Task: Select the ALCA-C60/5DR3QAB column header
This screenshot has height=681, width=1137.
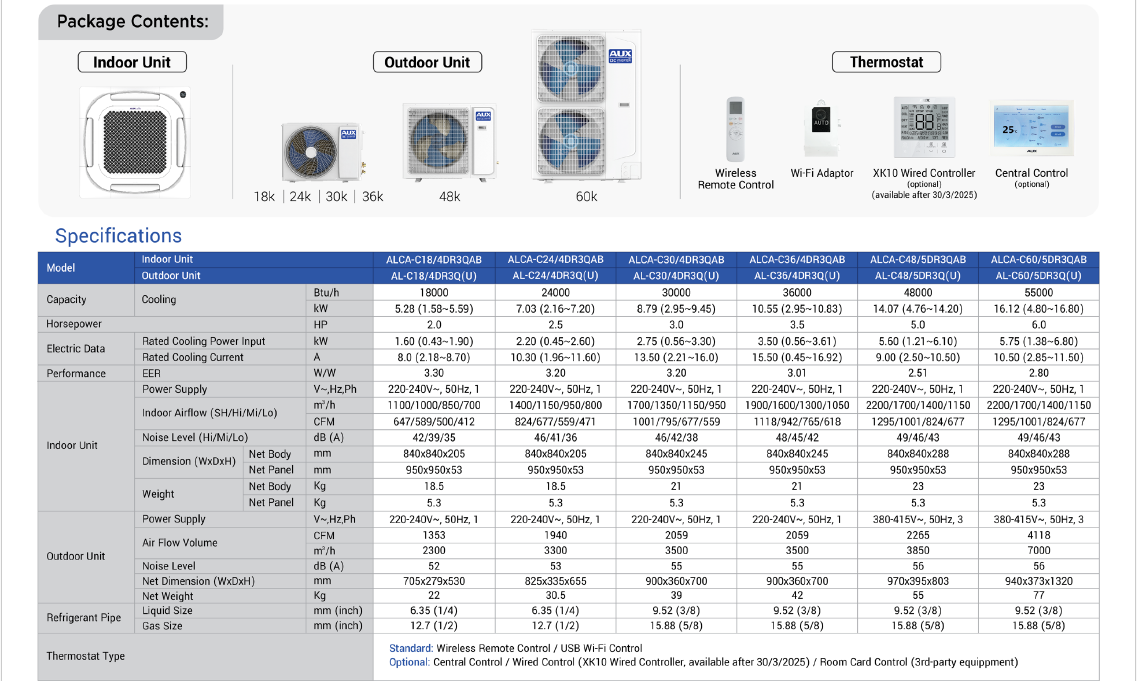Action: click(x=1038, y=260)
